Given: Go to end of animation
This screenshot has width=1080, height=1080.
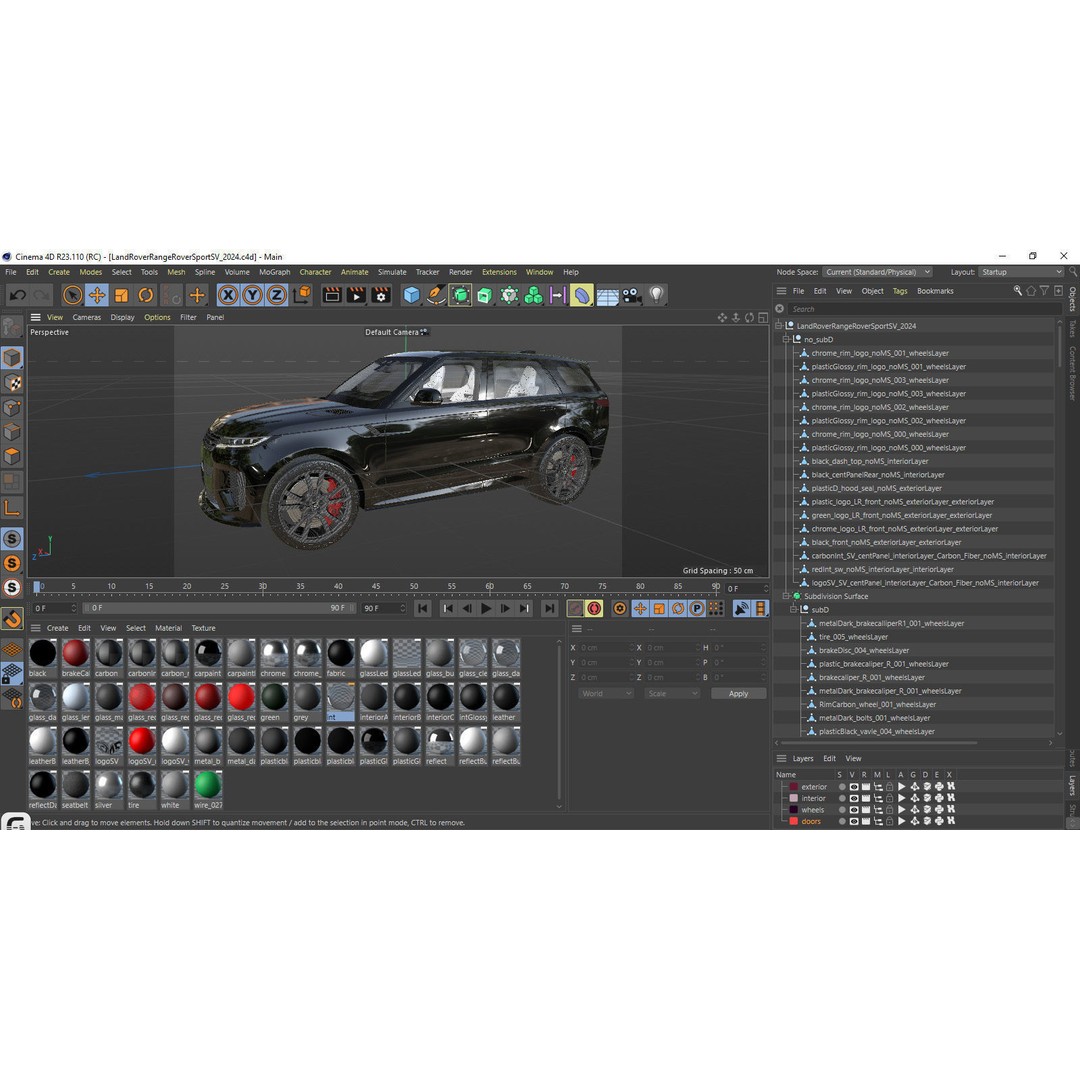Looking at the screenshot, I should pyautogui.click(x=549, y=609).
